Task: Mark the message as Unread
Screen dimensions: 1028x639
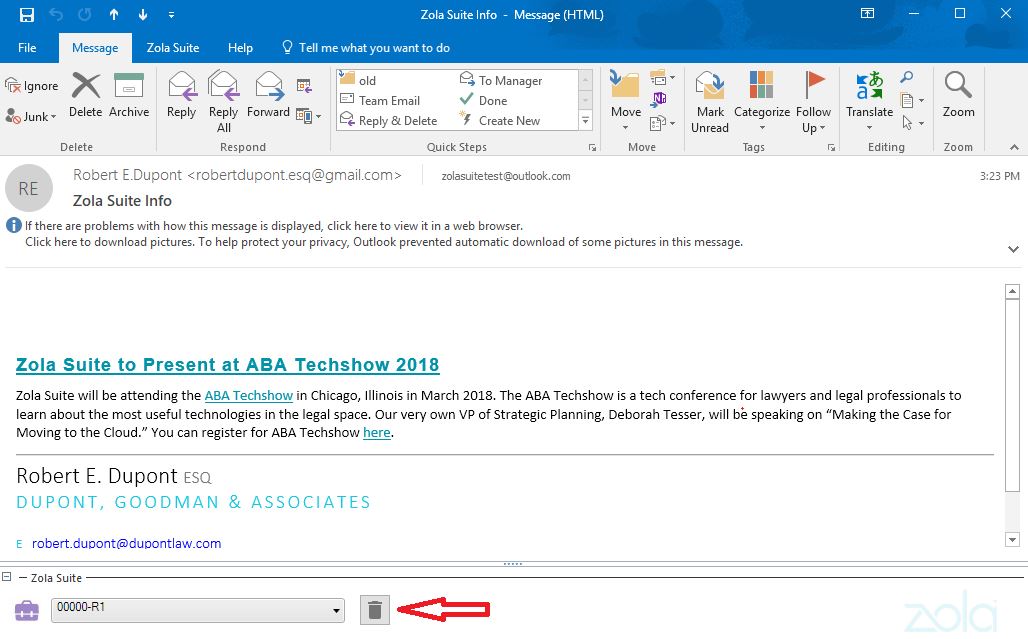Action: [710, 102]
